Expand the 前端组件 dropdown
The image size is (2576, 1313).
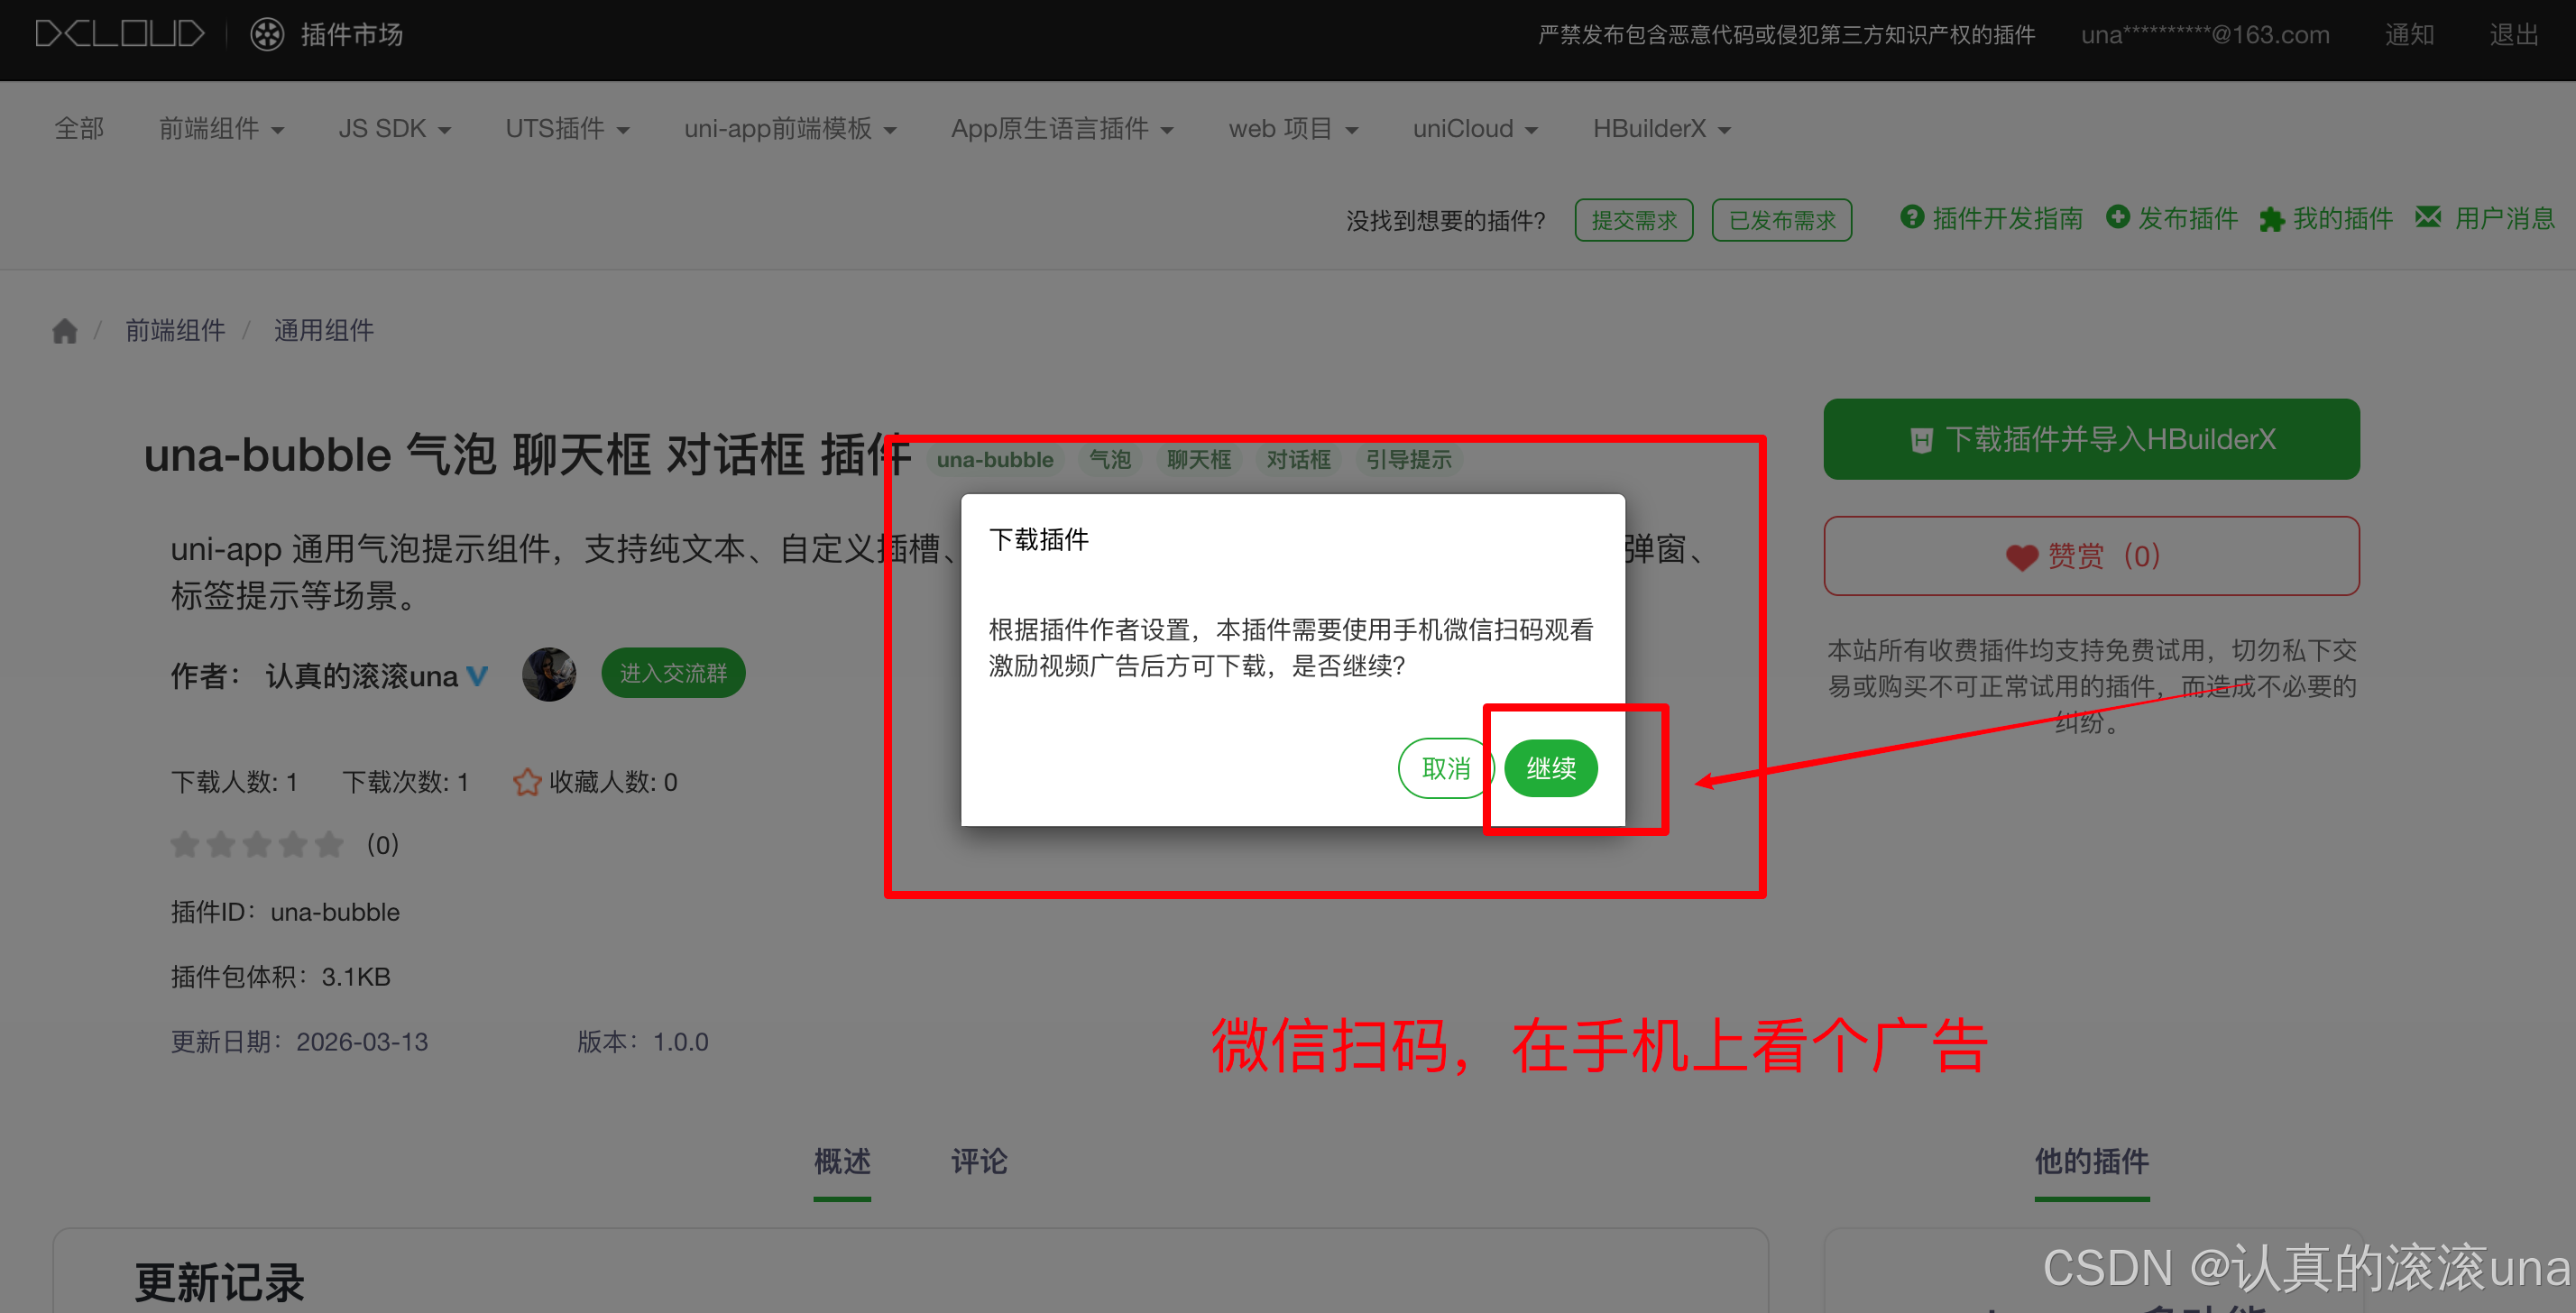click(221, 129)
